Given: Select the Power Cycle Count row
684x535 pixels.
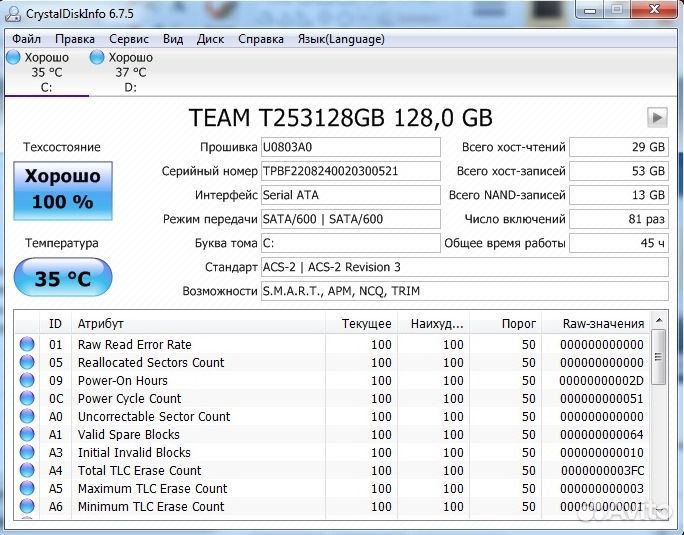Looking at the screenshot, I should (332, 398).
